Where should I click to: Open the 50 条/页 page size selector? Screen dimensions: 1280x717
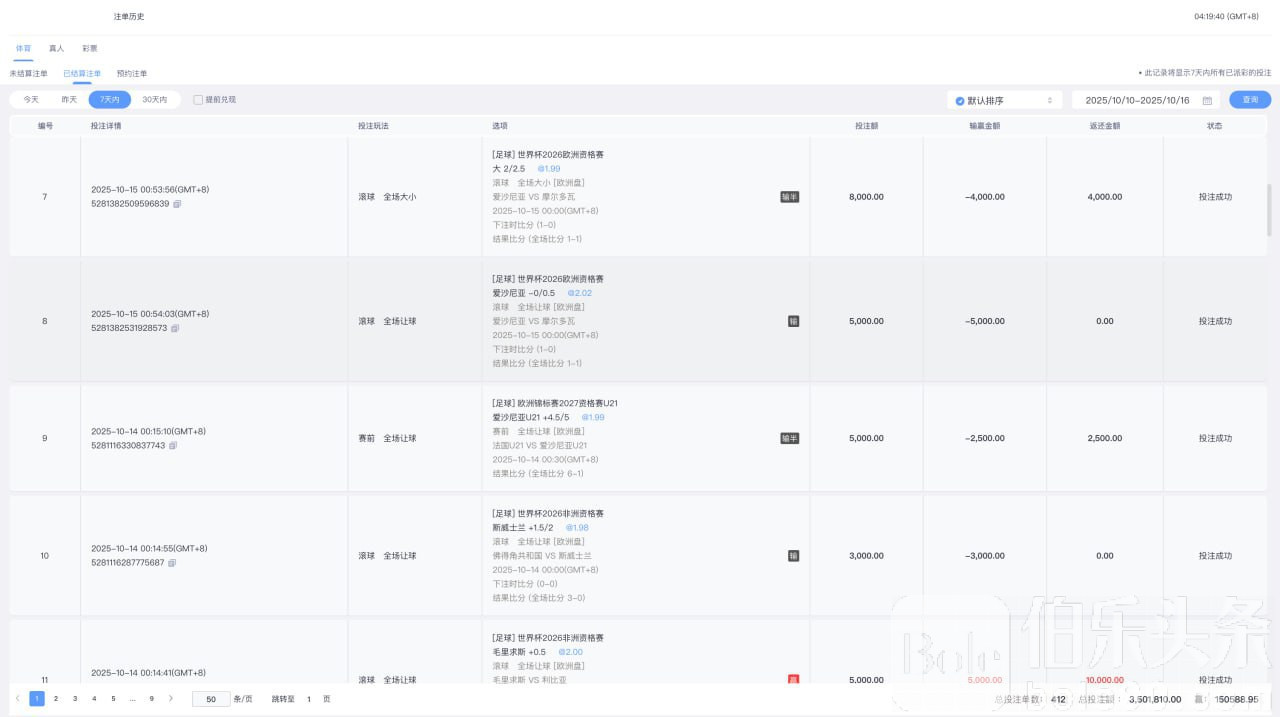click(x=211, y=699)
